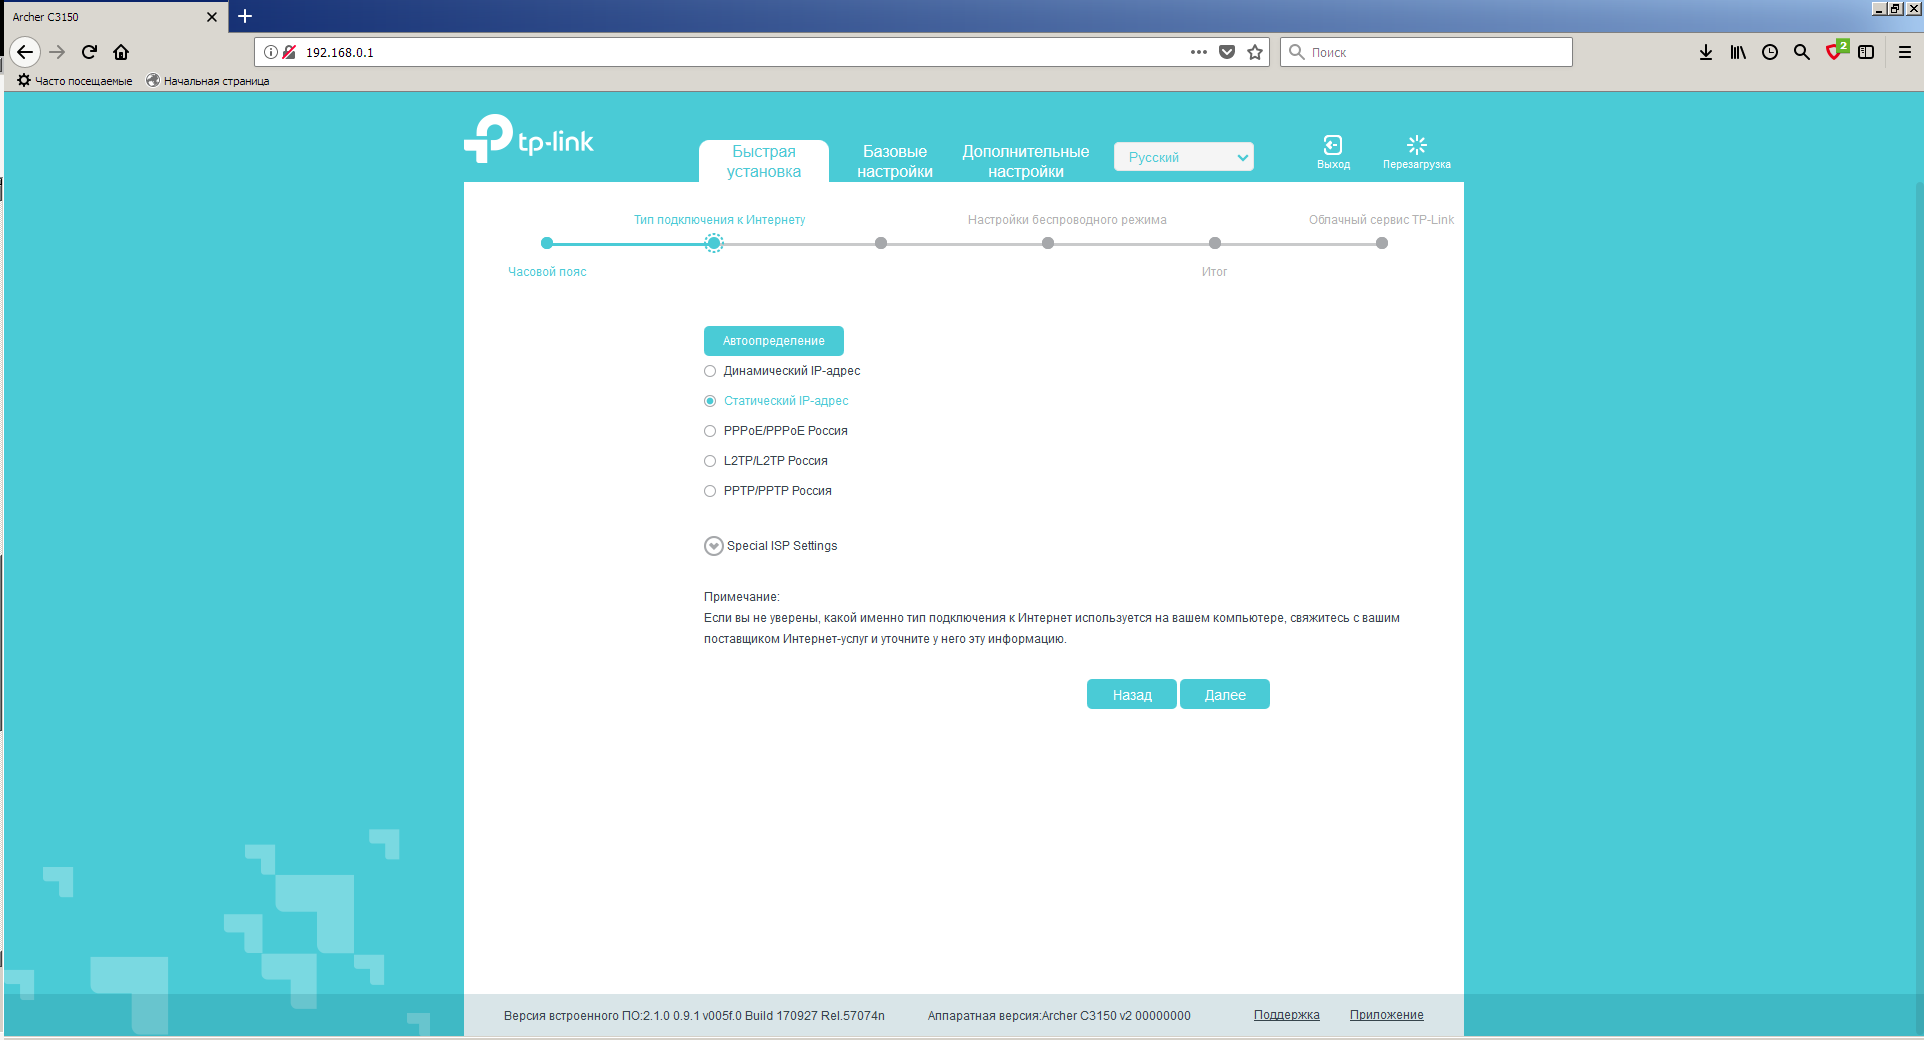Expand Special ISP Settings section
The width and height of the screenshot is (1924, 1040).
coord(713,546)
